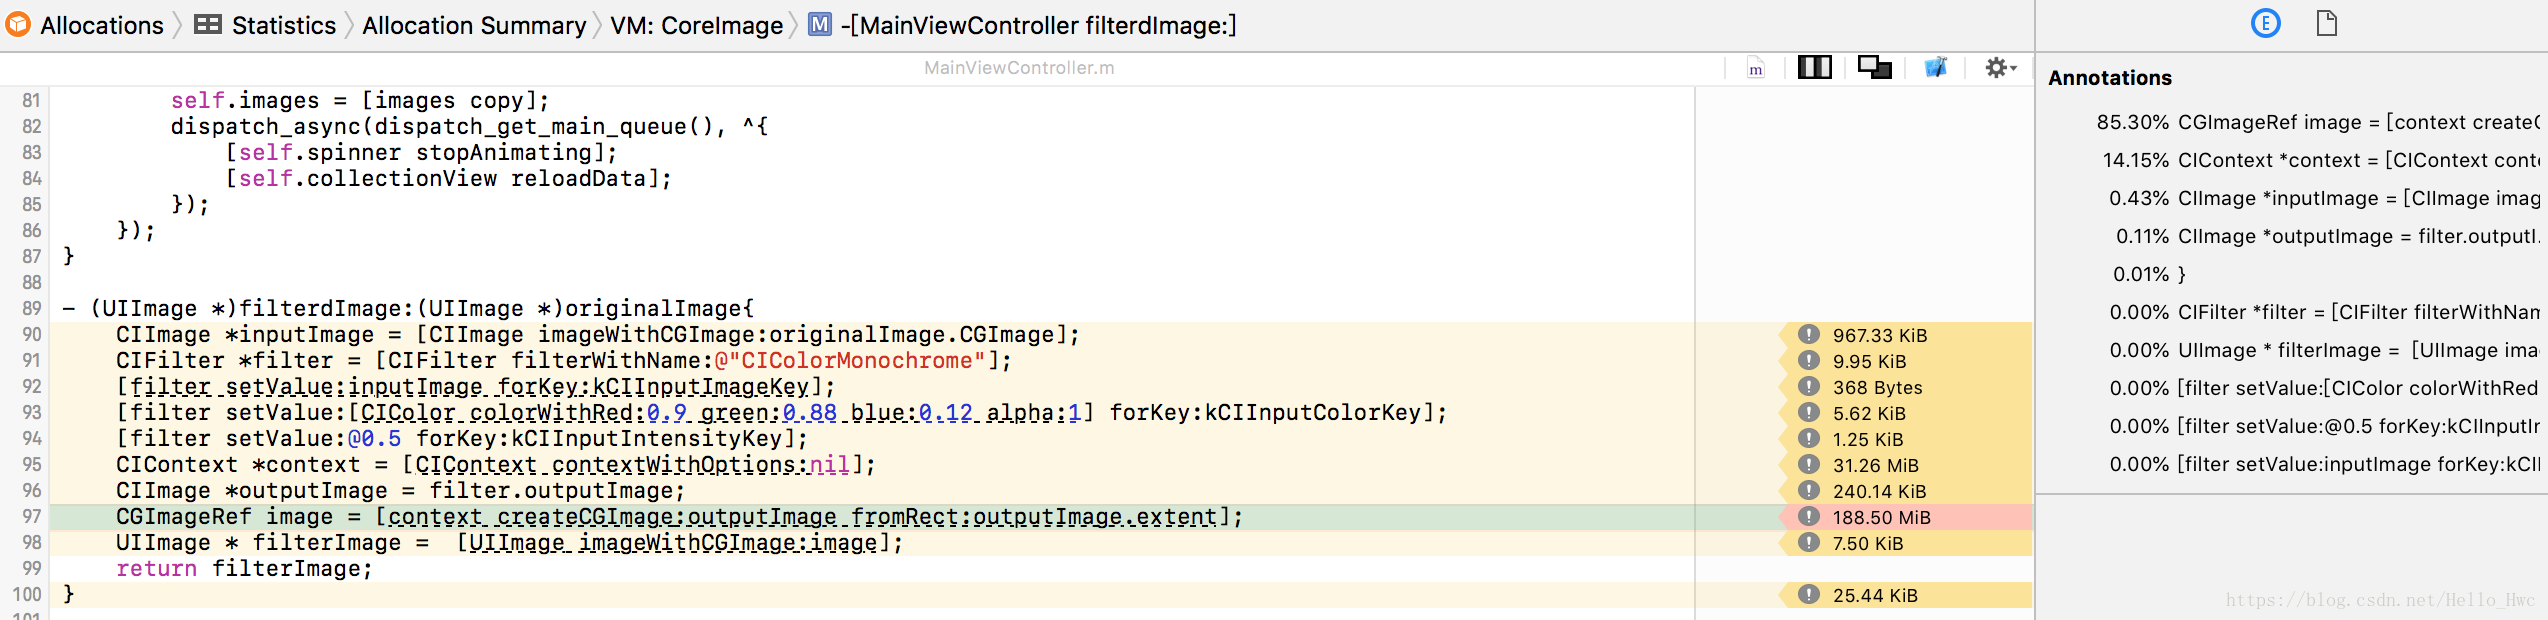Click the Statistics grid icon in breadcrumb
2548x620 pixels.
(x=208, y=25)
